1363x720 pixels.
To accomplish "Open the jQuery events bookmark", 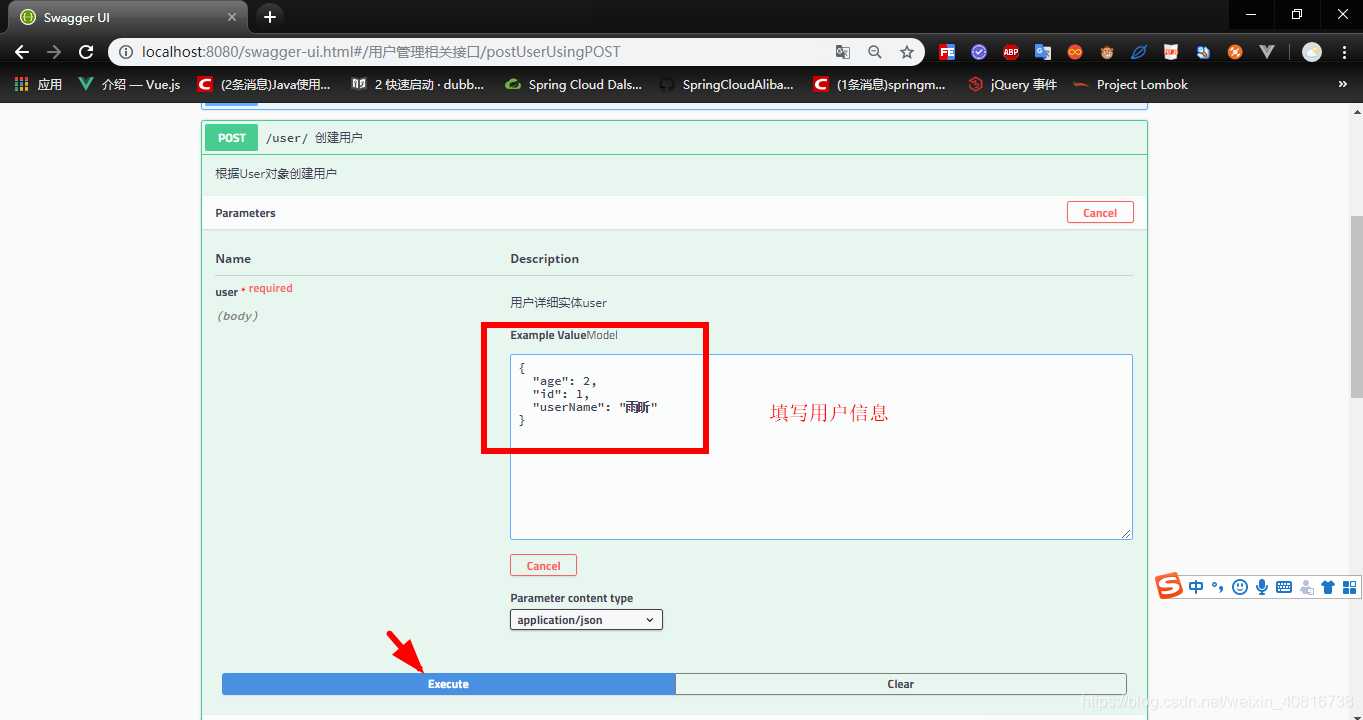I will pyautogui.click(x=1012, y=85).
